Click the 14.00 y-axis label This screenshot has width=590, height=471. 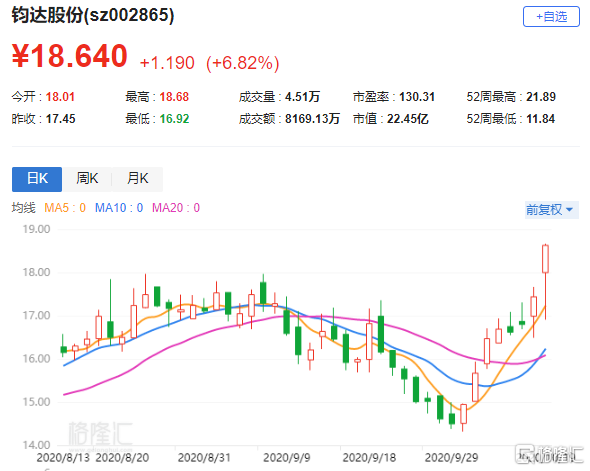(36, 445)
